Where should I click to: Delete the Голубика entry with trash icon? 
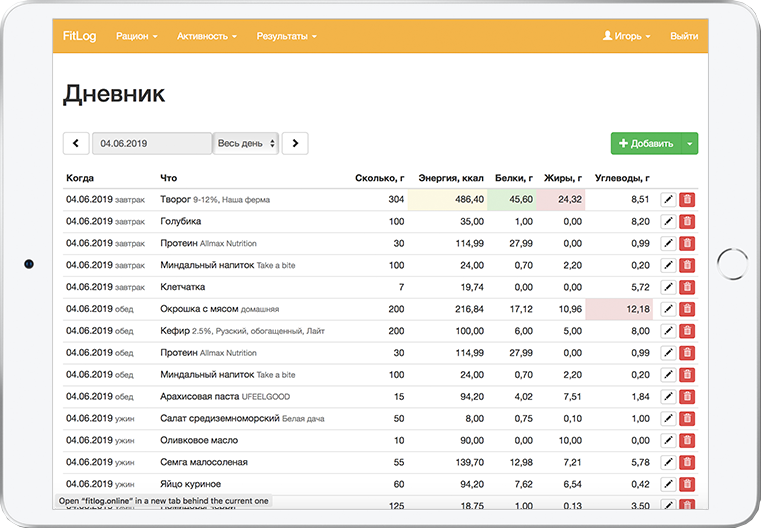tap(687, 222)
